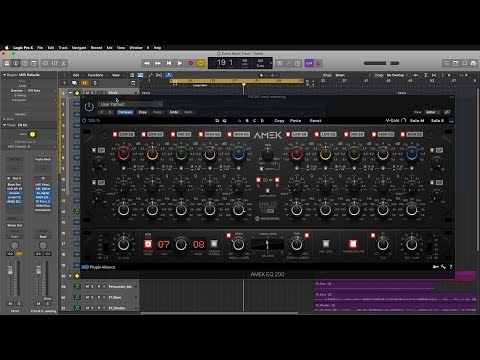Open the tracks area Functions menu
Image resolution: width=480 pixels, height=360 pixels.
click(x=96, y=75)
